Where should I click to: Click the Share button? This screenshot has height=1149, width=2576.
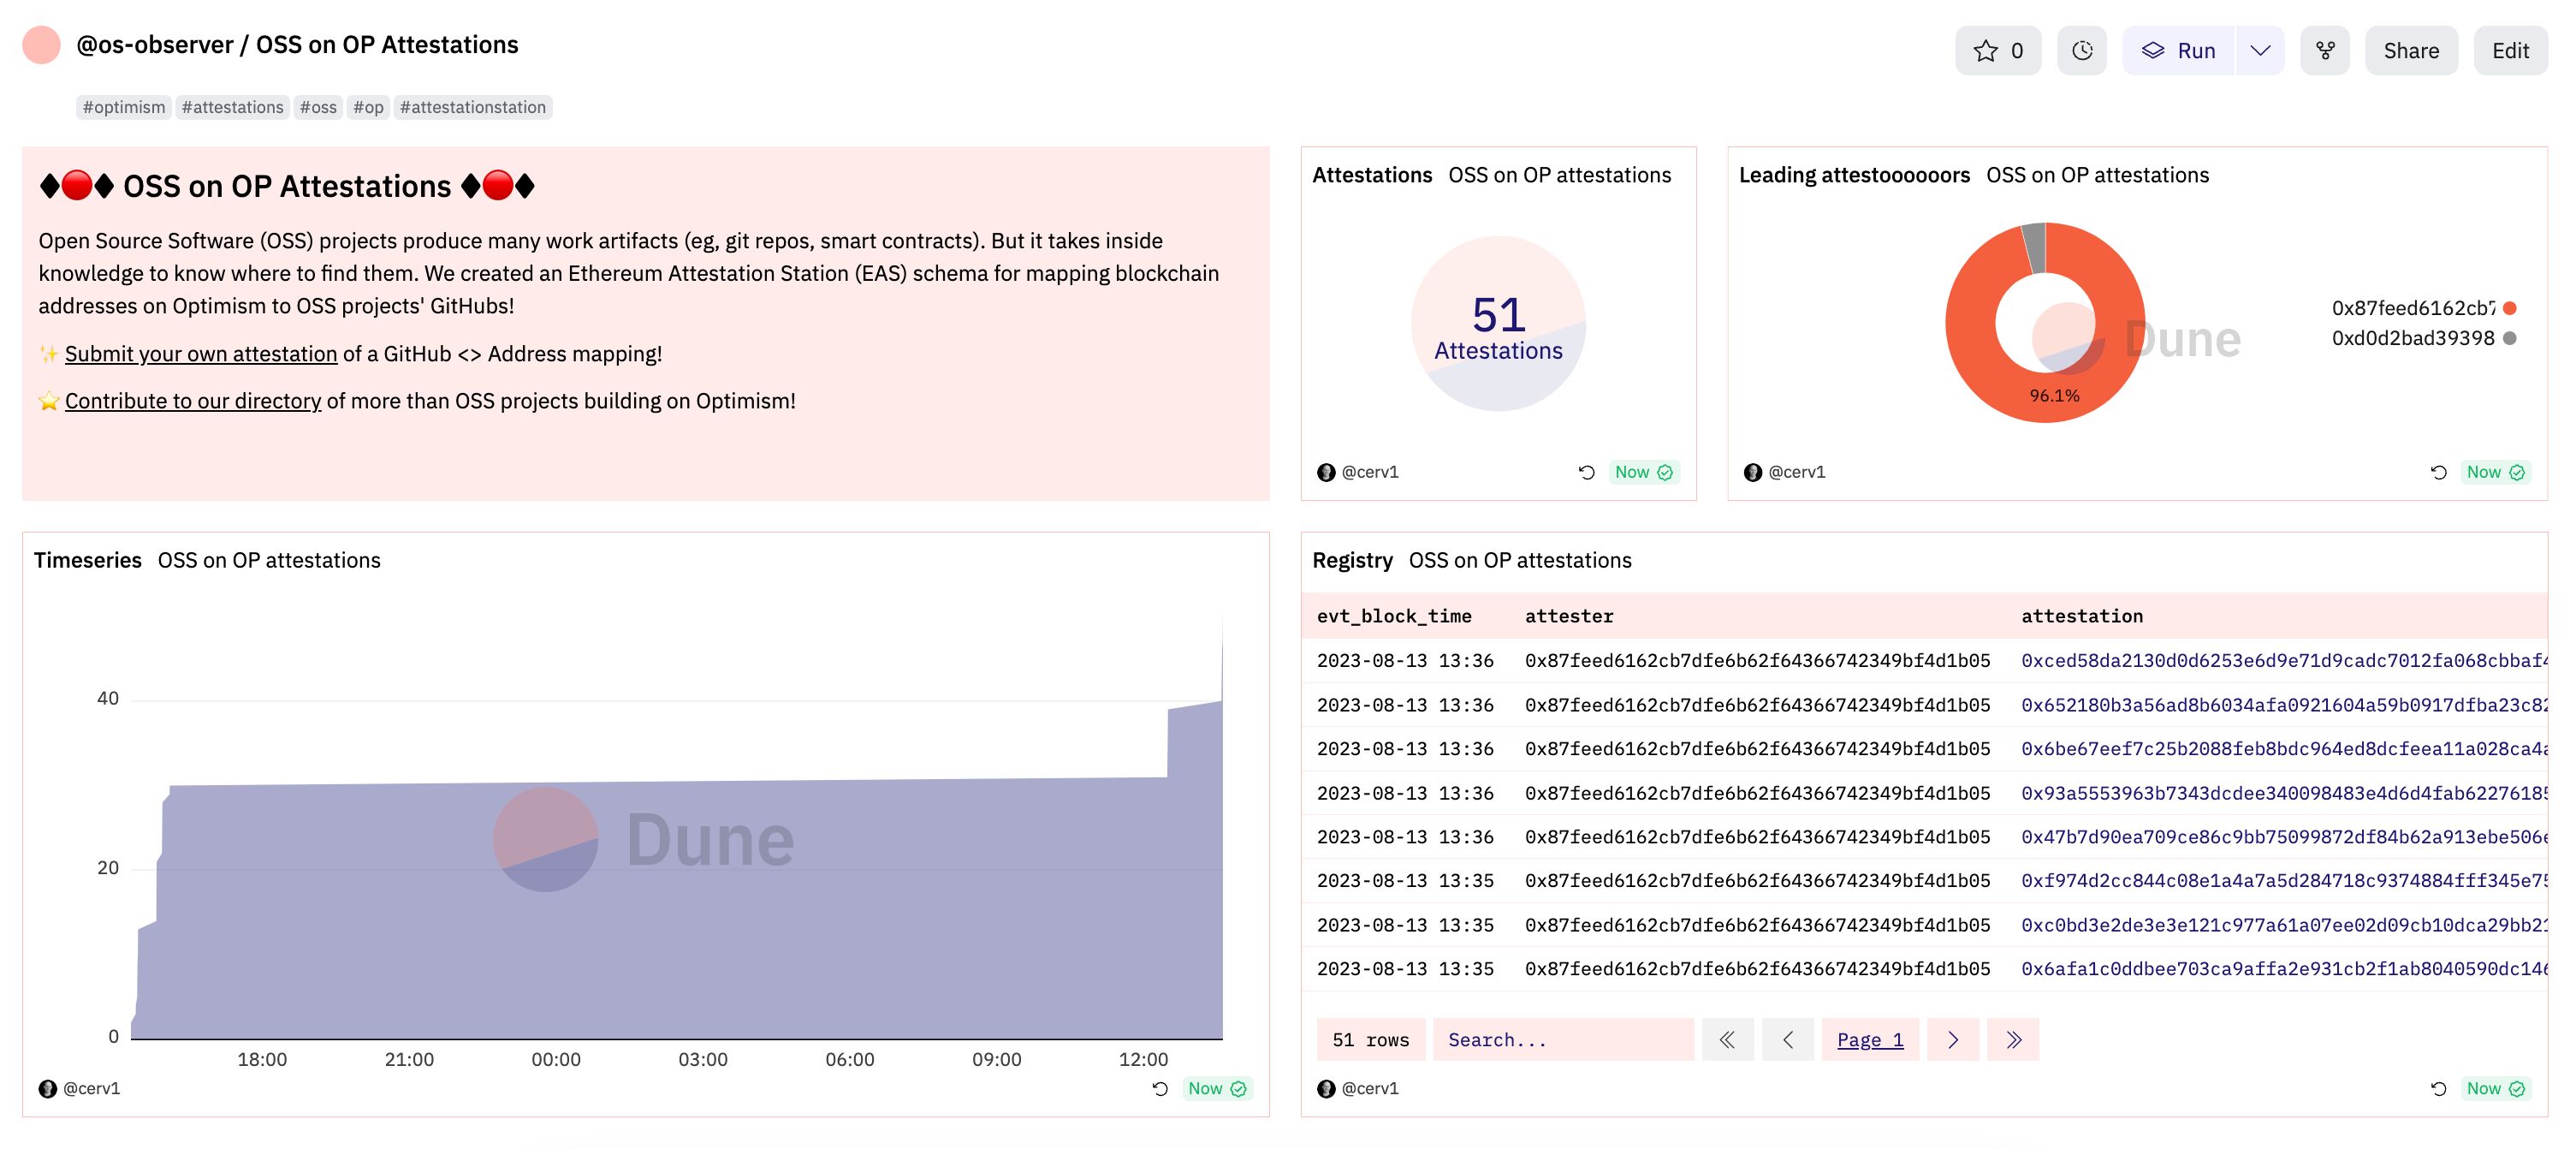pos(2411,50)
